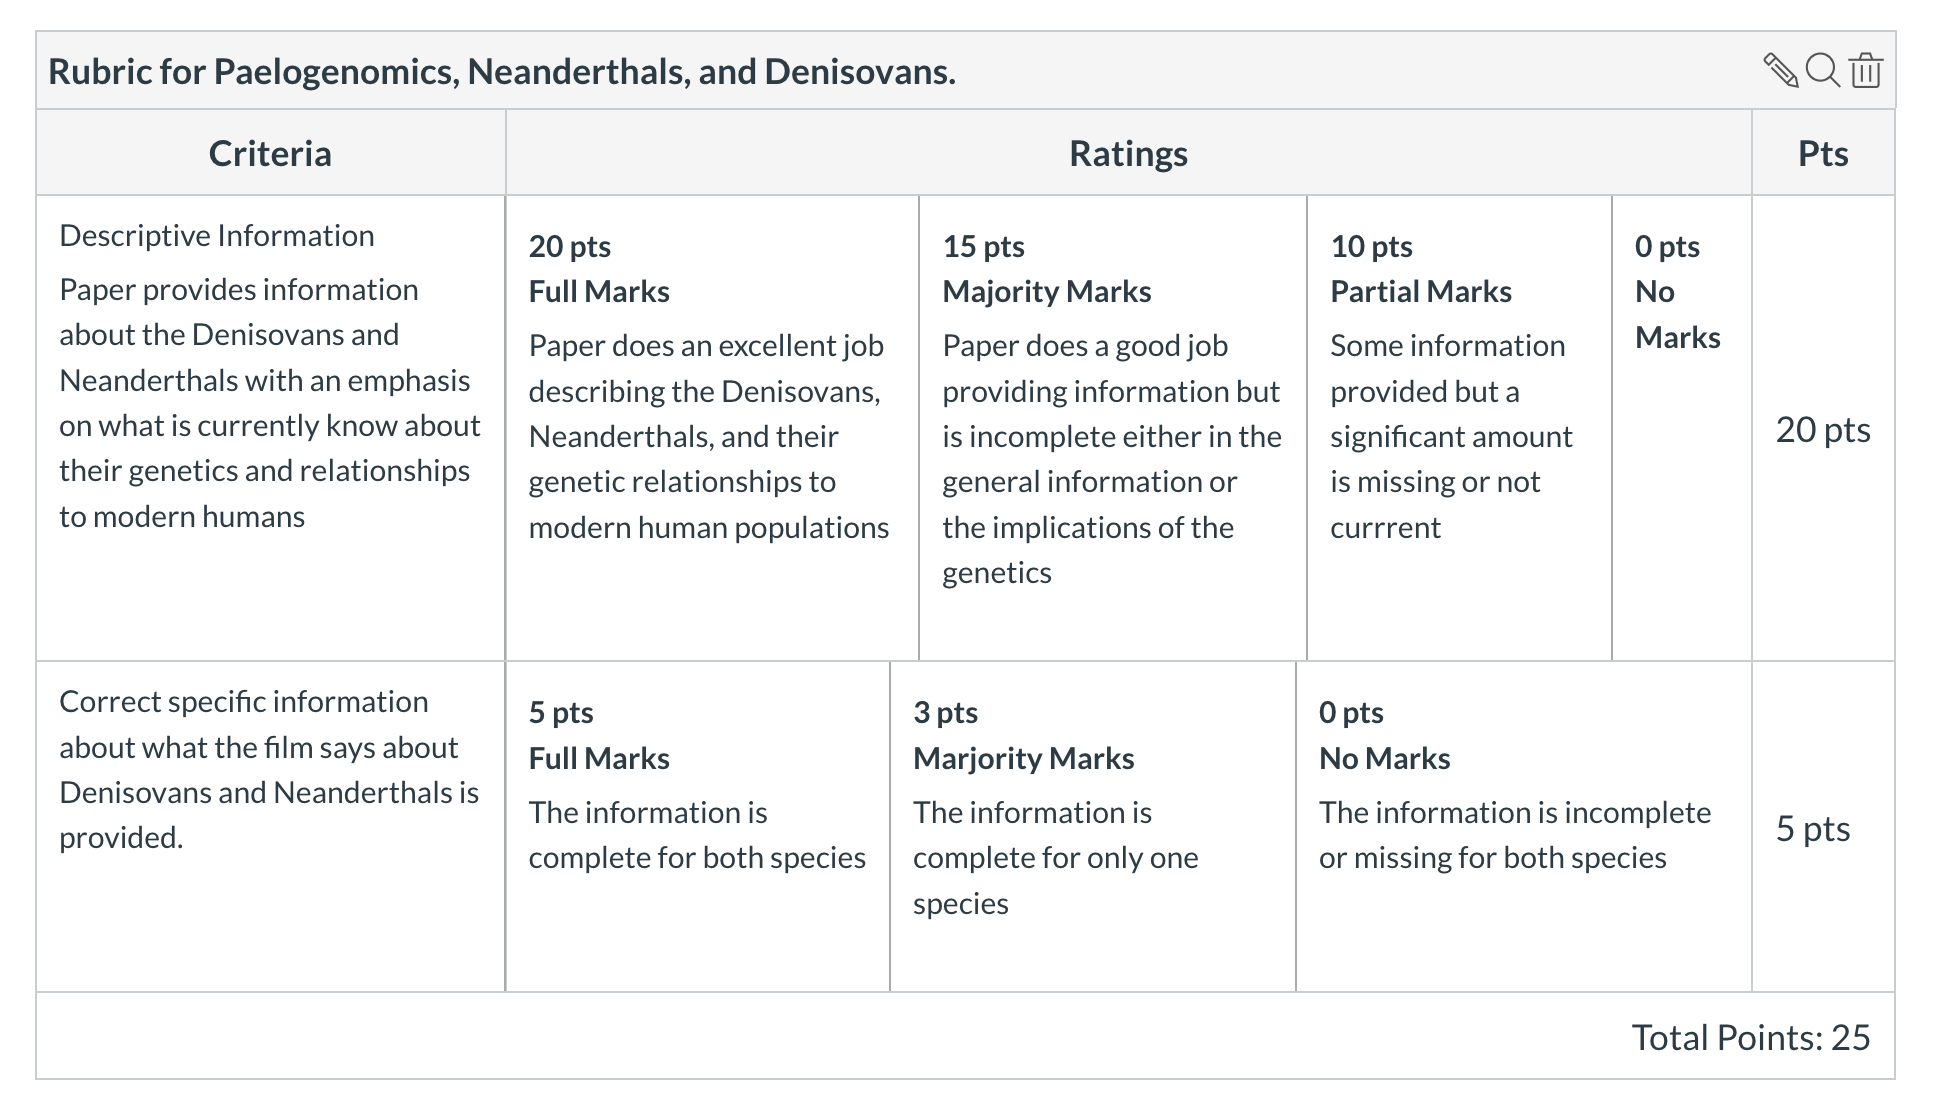Click the Descriptive Information criterion title
The image size is (1954, 1116).
click(217, 236)
